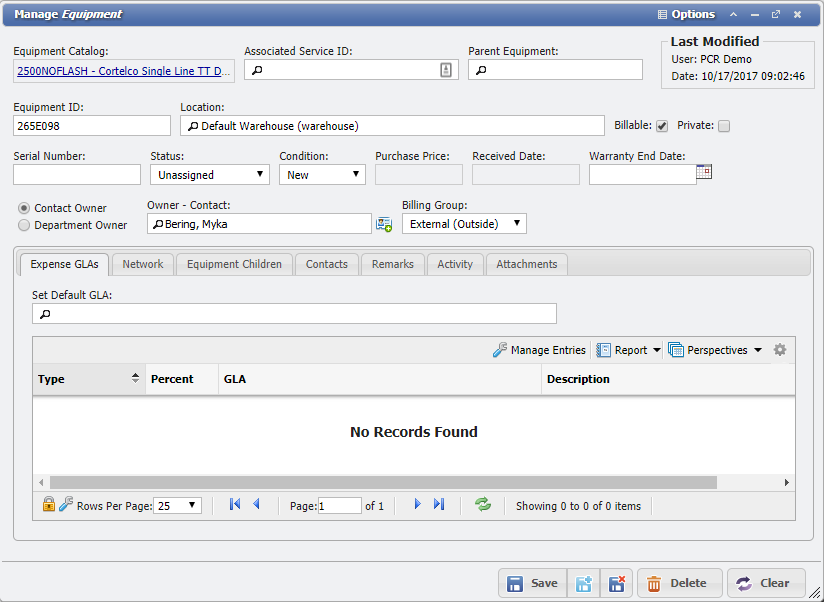
Task: Uncheck the Billable checkbox
Action: 662,126
